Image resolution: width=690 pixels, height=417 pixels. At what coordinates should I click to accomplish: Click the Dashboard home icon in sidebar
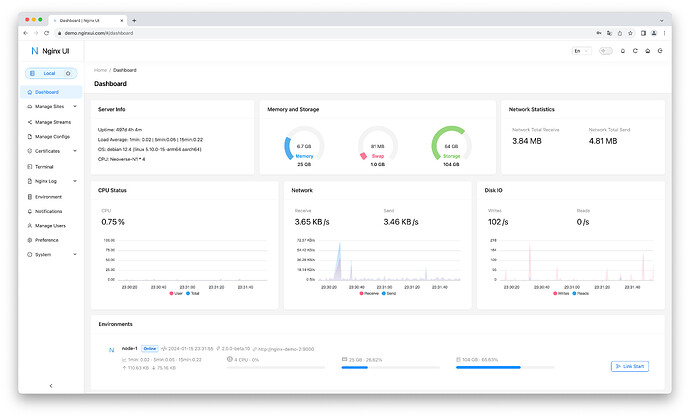pos(30,92)
